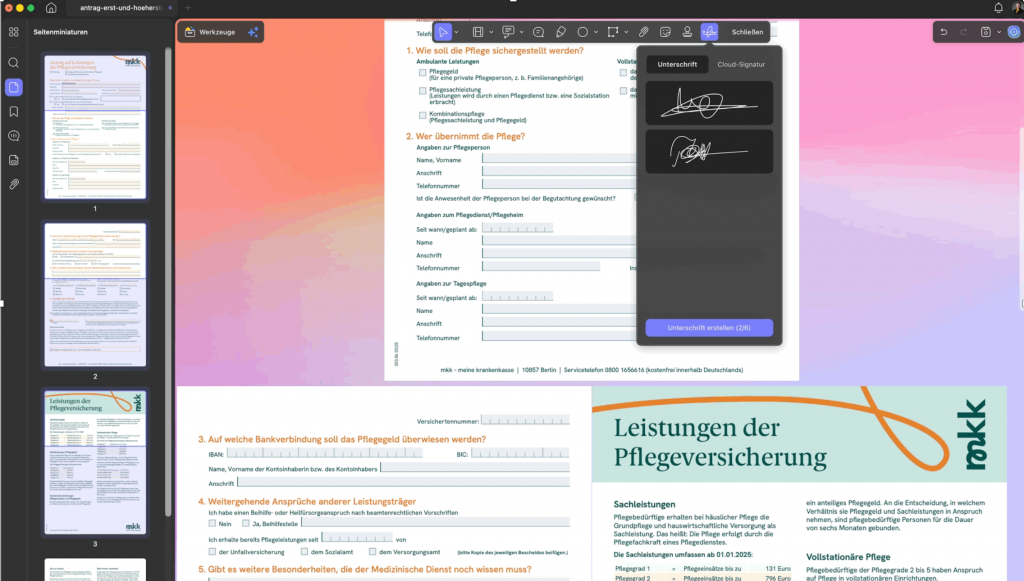Open notifications bell
1024x581 pixels.
coord(998,8)
